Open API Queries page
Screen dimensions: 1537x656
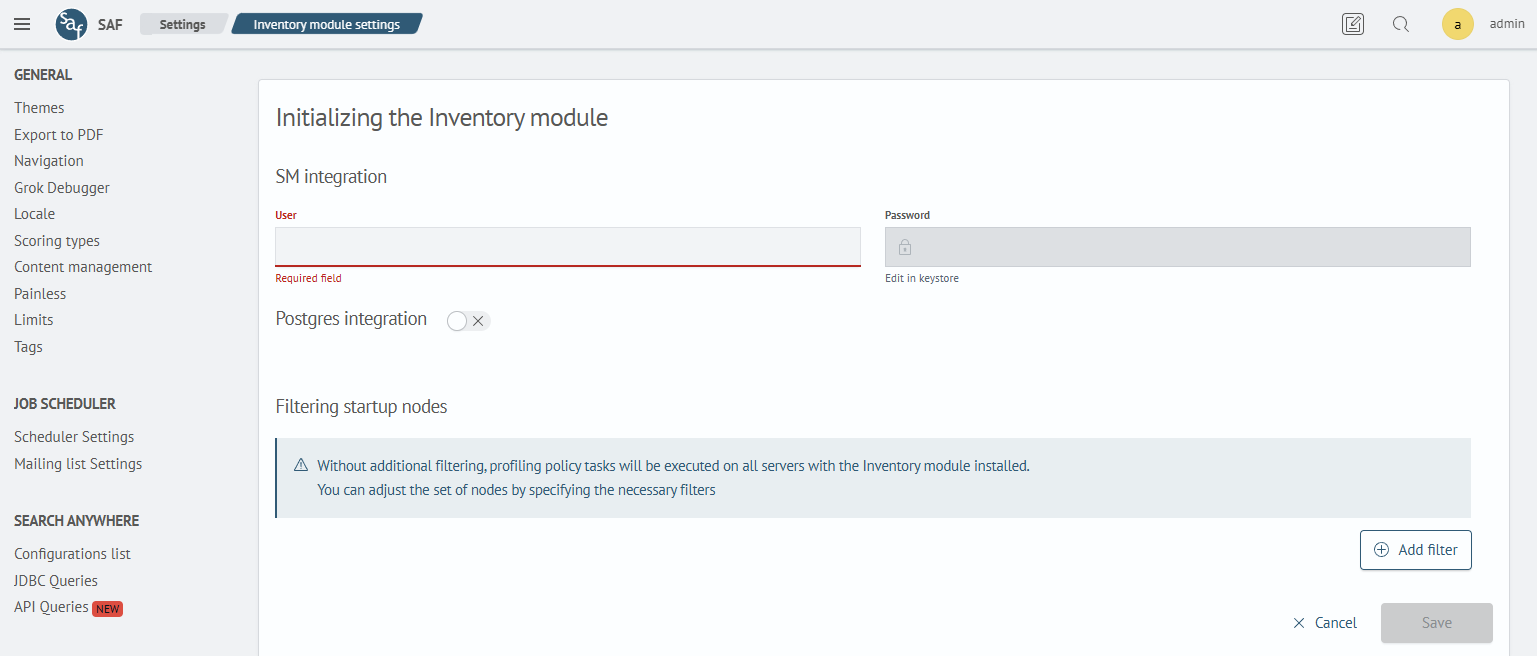click(51, 607)
